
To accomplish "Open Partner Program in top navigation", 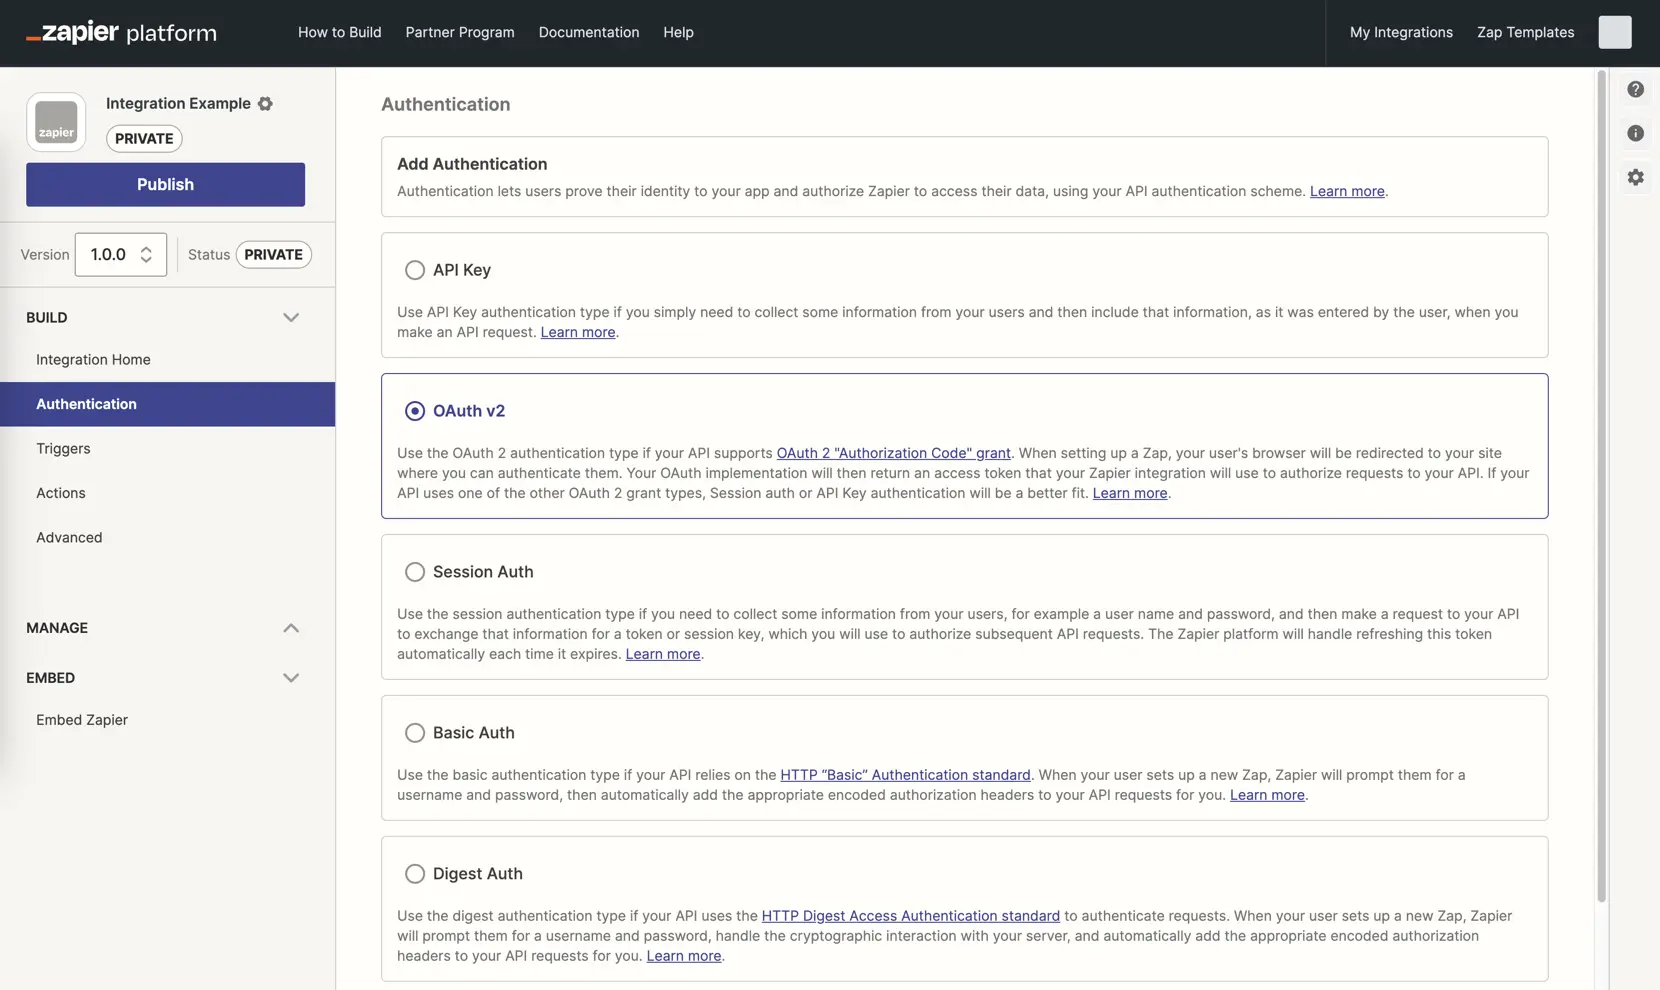I will coord(460,32).
